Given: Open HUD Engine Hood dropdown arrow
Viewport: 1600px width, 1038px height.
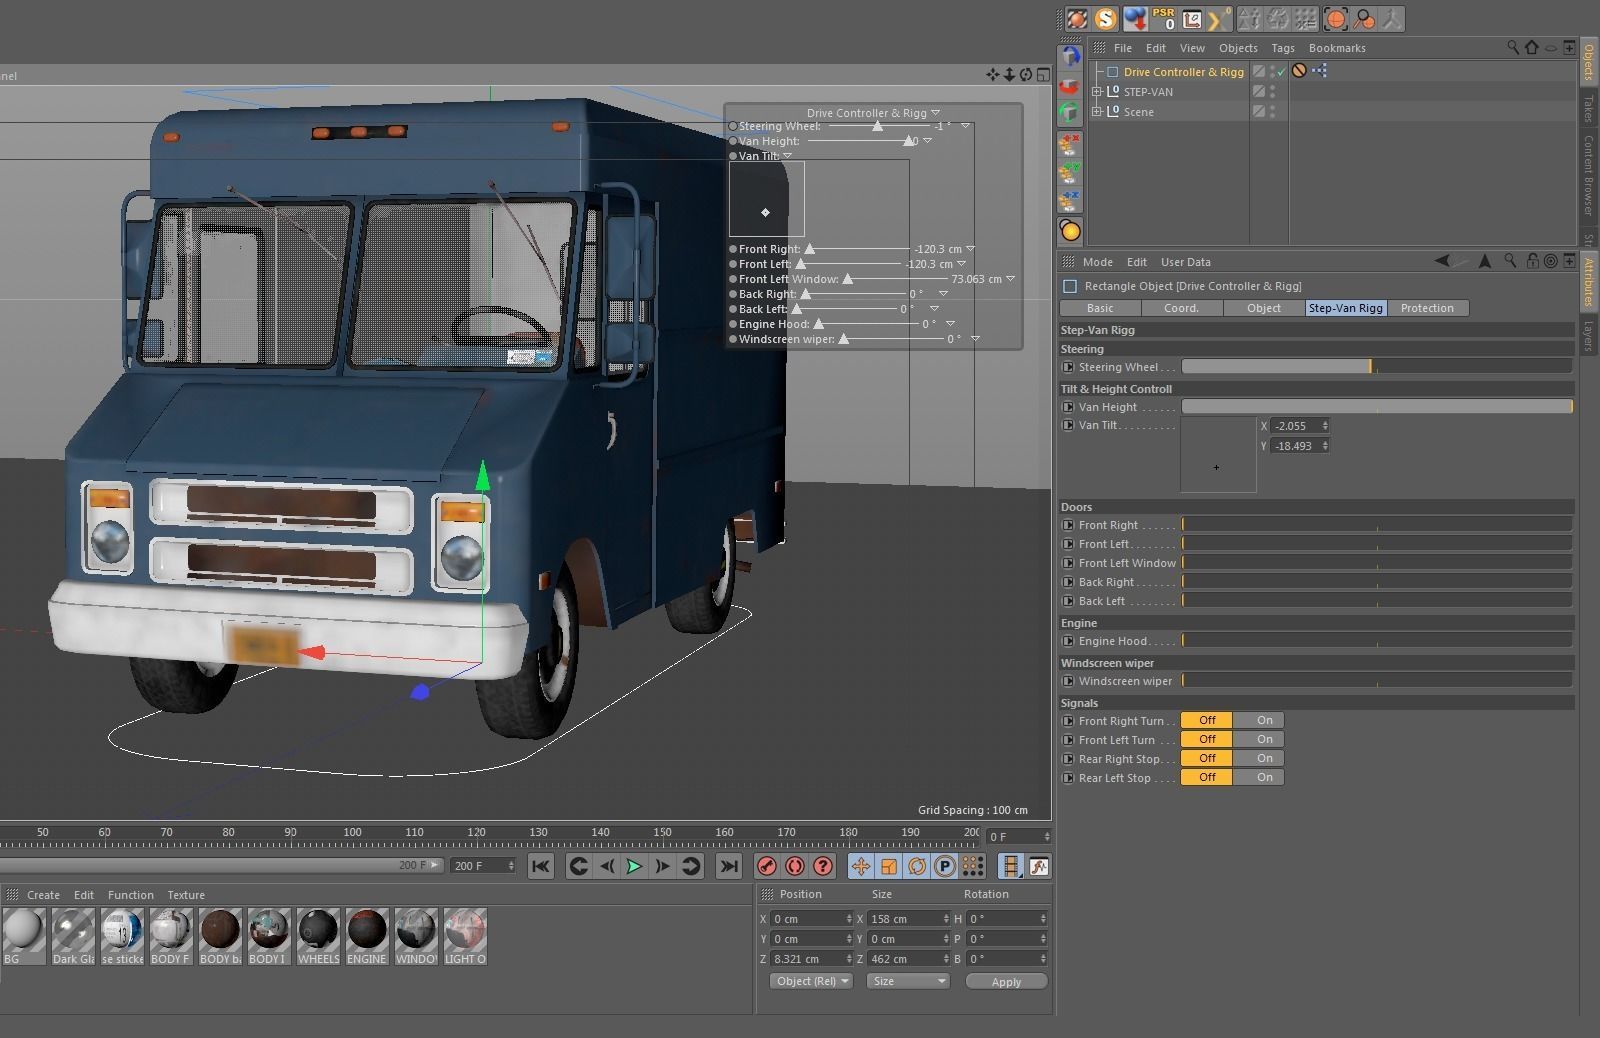Looking at the screenshot, I should [x=950, y=324].
